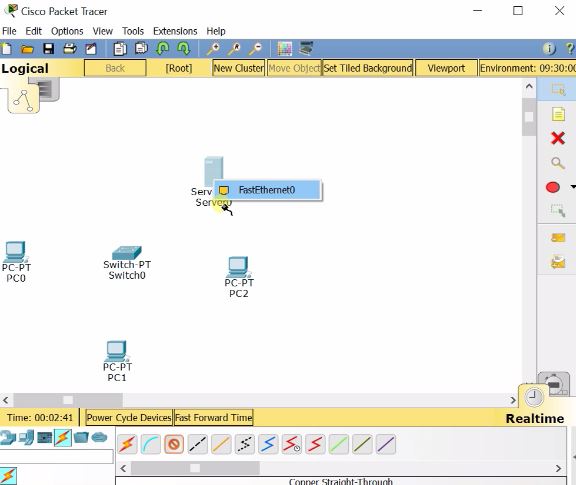The image size is (576, 485).
Task: Select the red ellipse Draw shape tool
Action: (553, 187)
